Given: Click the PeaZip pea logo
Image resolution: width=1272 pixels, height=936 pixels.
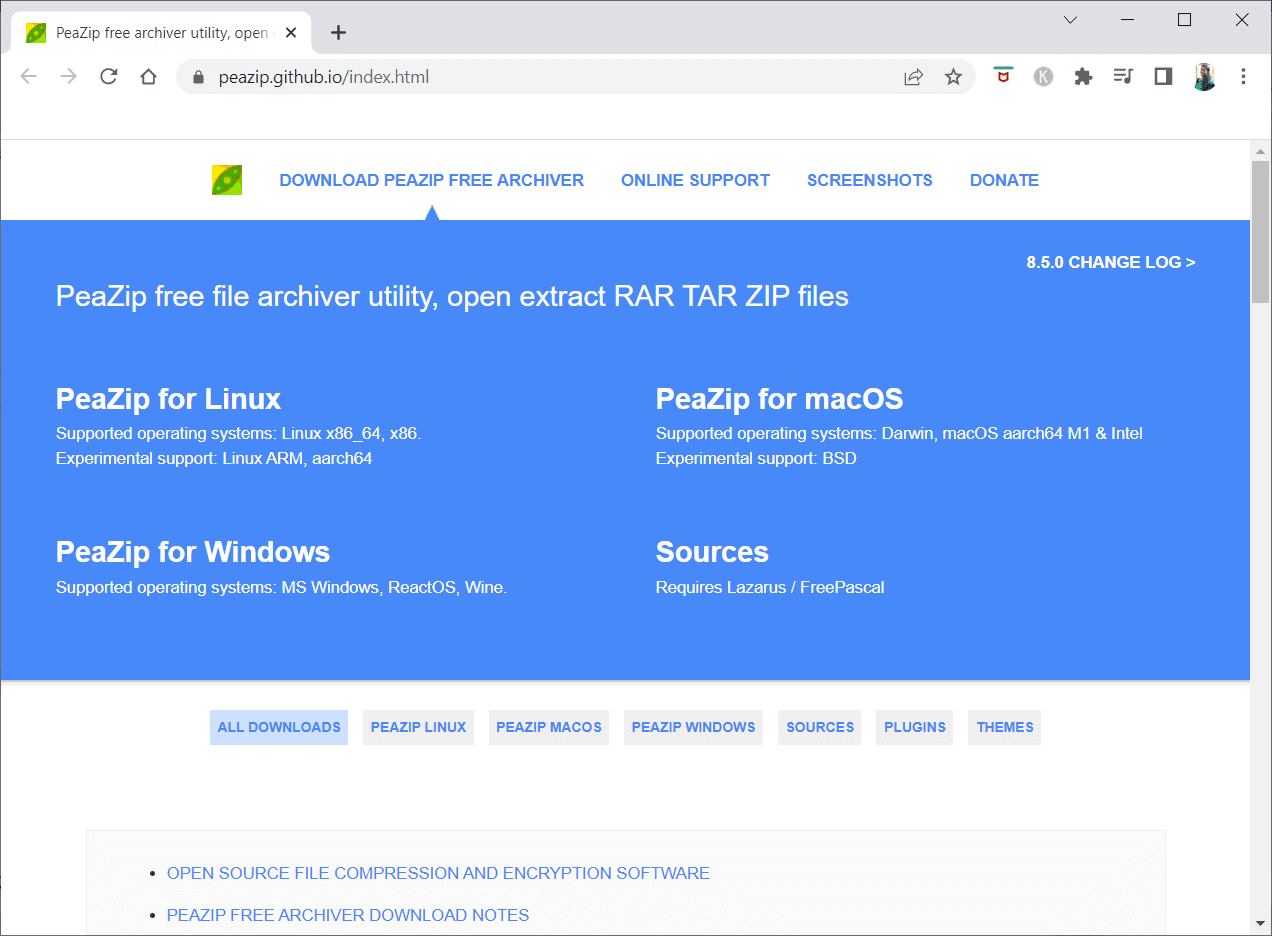Looking at the screenshot, I should pyautogui.click(x=227, y=180).
